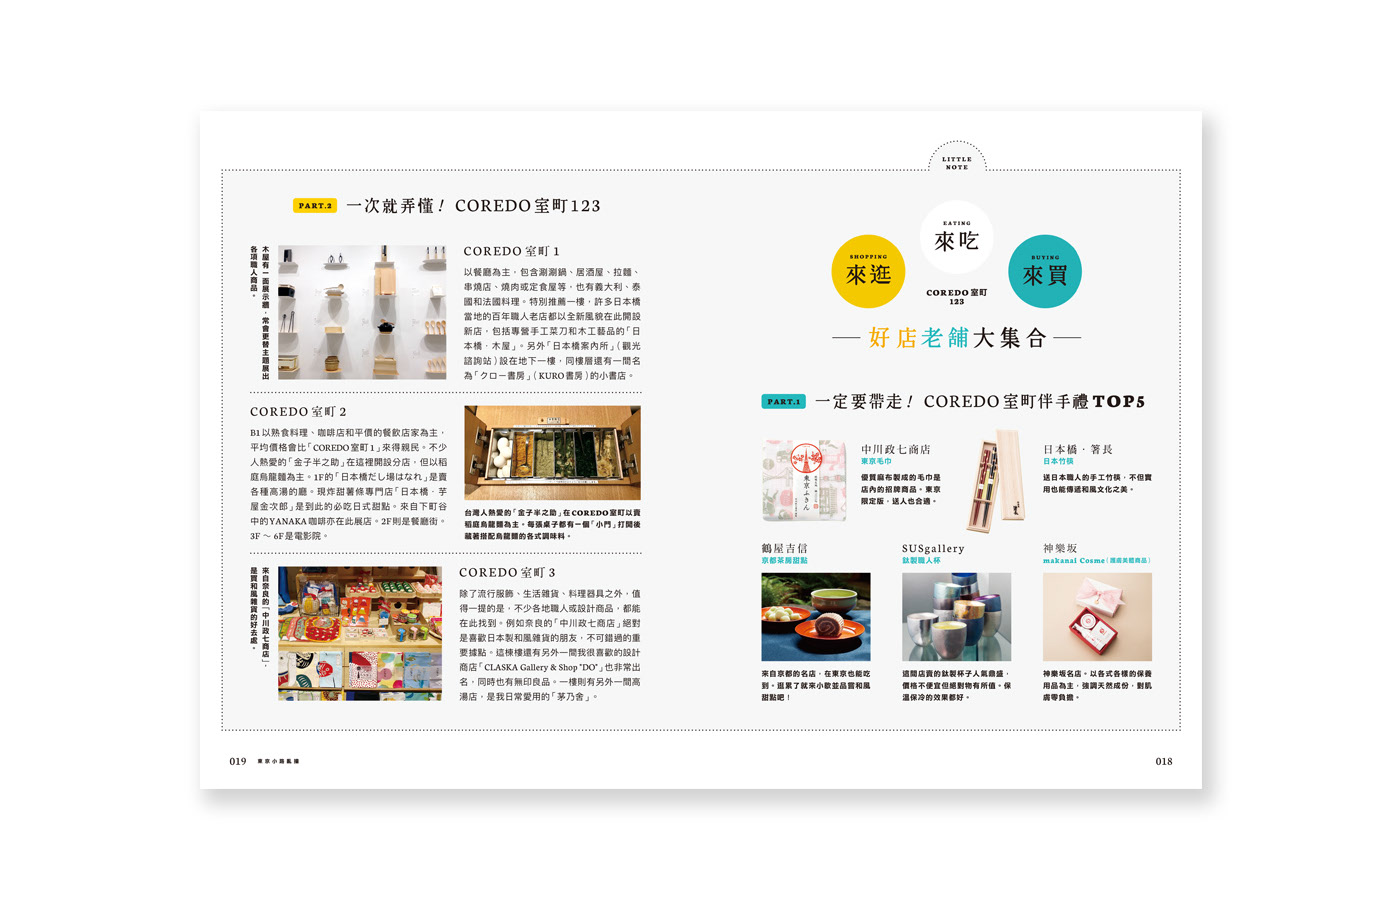1400x900 pixels.
Task: Click the oden photo caption about 金子半之助
Action: coord(552,524)
